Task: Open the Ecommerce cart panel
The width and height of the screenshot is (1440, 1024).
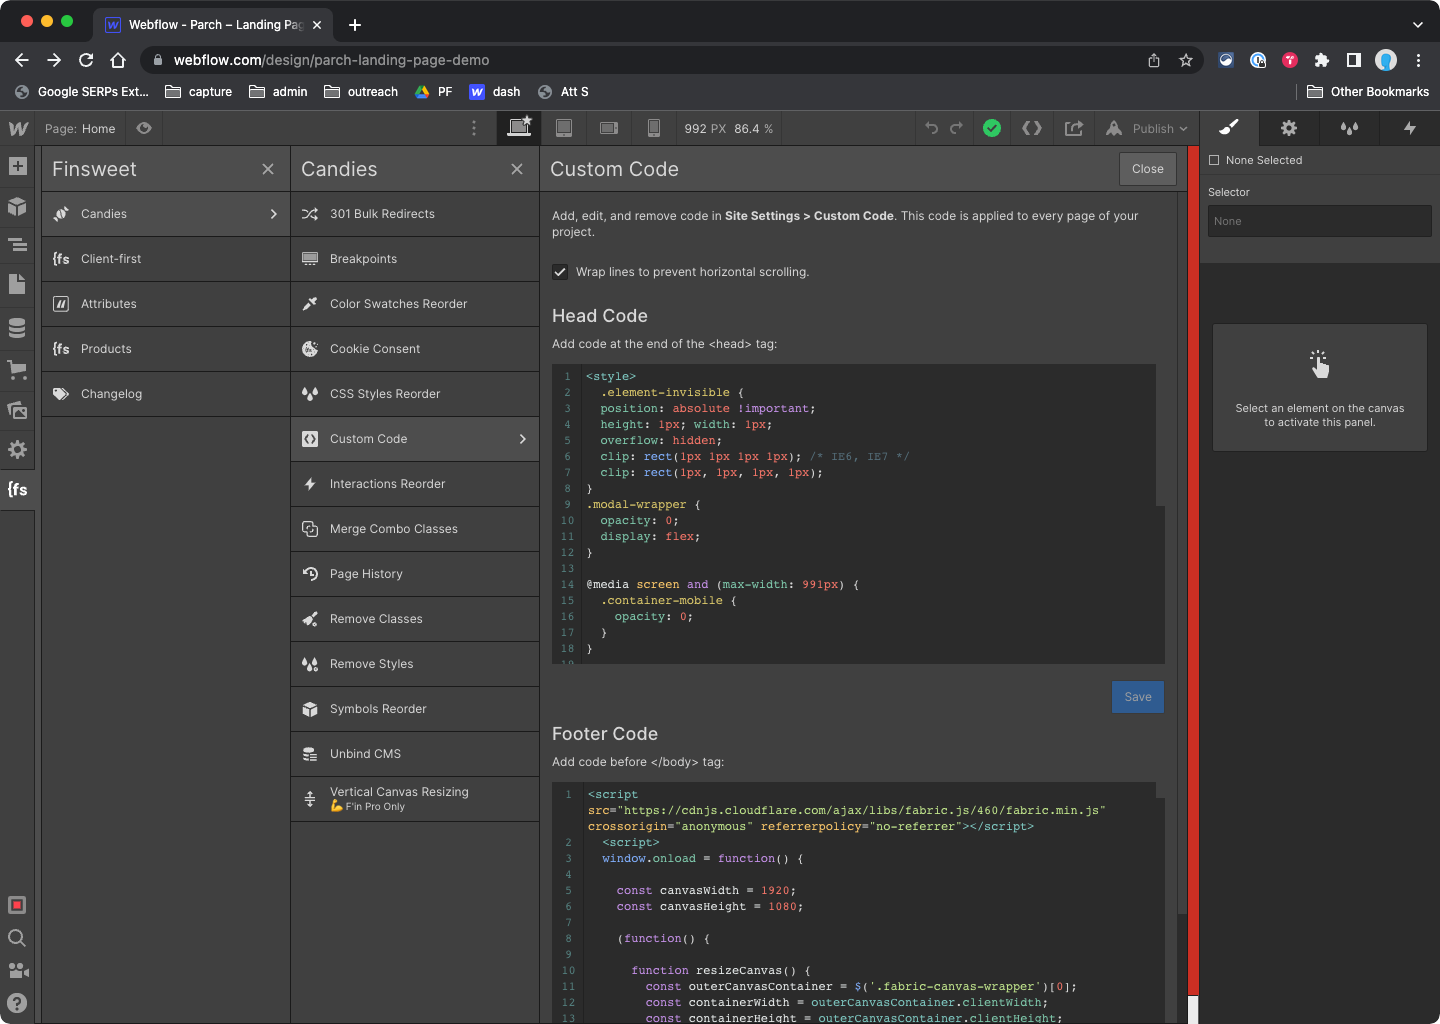Action: pyautogui.click(x=17, y=369)
